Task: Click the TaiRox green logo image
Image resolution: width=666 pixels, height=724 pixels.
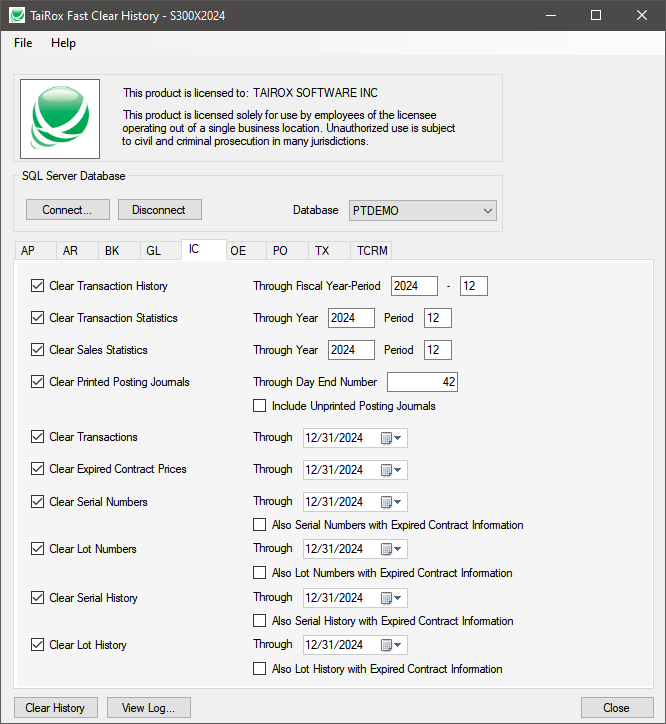Action: (60, 119)
